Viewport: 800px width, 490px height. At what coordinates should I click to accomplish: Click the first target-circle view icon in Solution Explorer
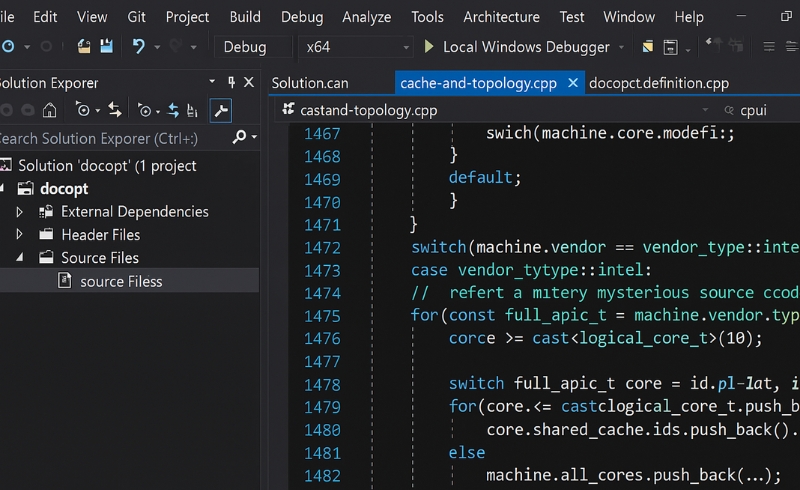point(83,110)
